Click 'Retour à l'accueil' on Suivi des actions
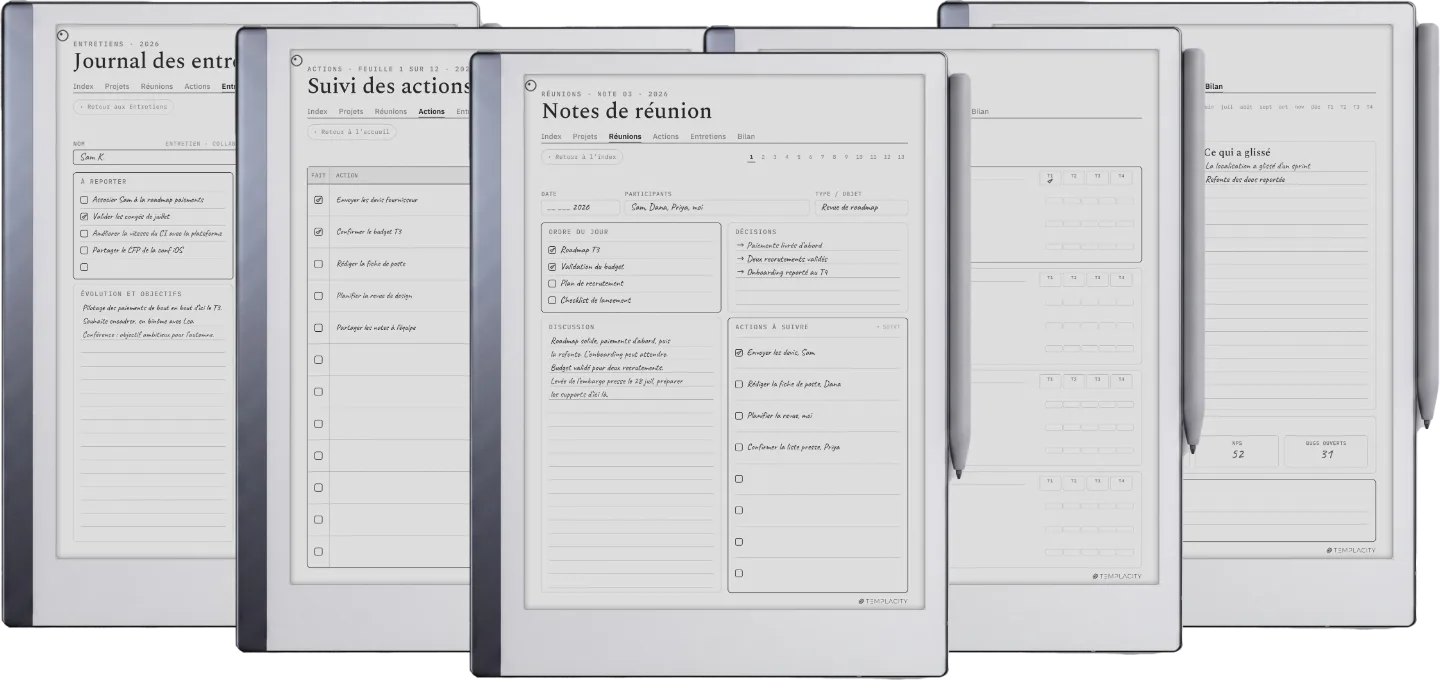Image resolution: width=1440 pixels, height=681 pixels. [x=352, y=132]
